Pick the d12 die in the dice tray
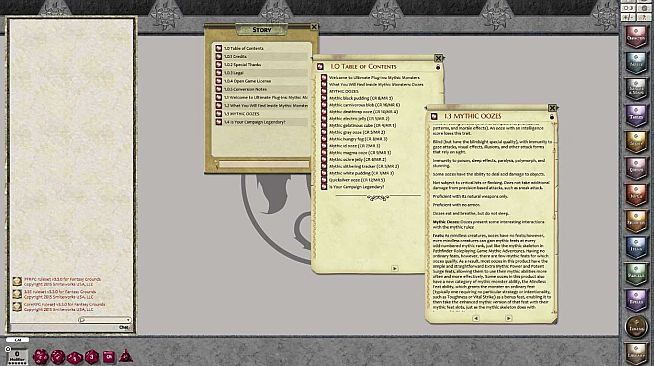This screenshot has width=654, height=366. 58,357
